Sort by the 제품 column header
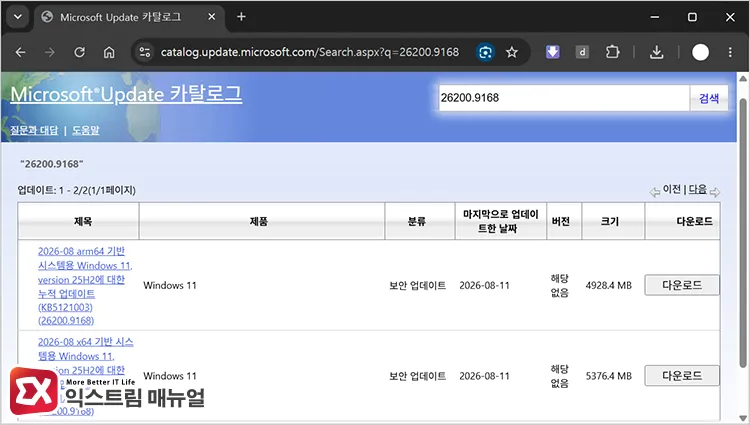 [x=262, y=221]
